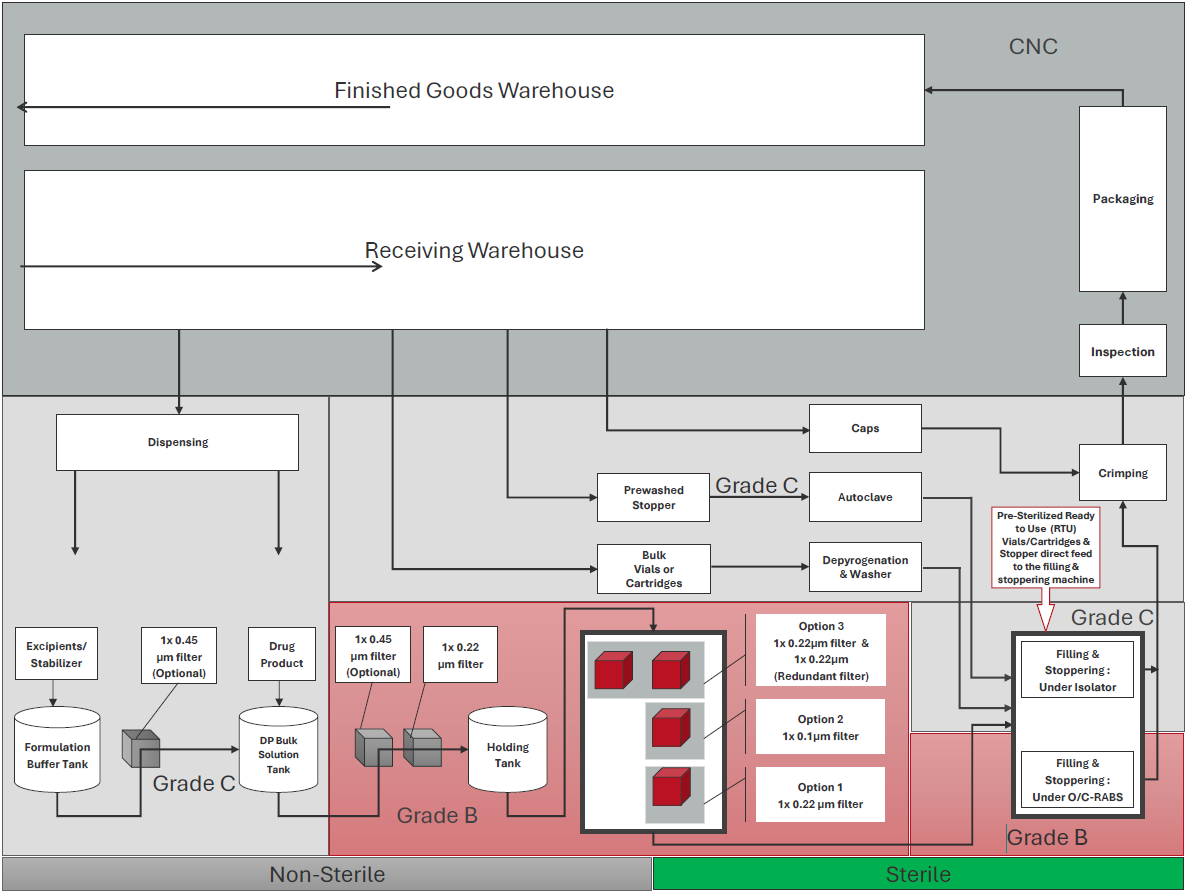This screenshot has width=1187, height=893.
Task: Select the Crimping box
Action: point(1122,473)
